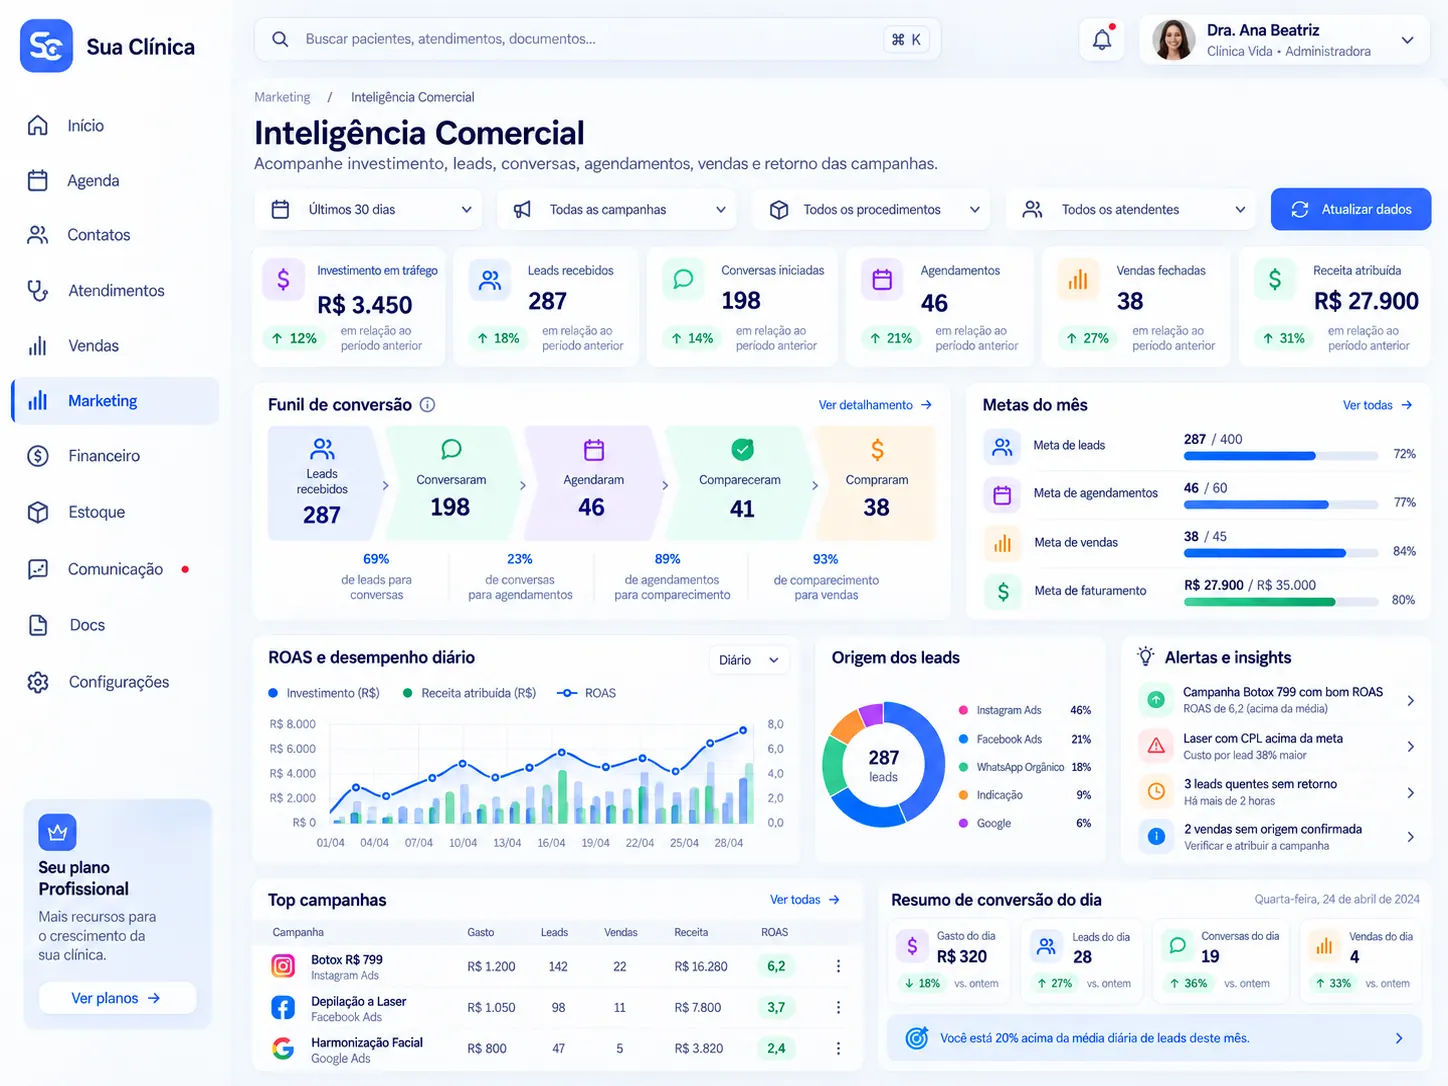Image resolution: width=1448 pixels, height=1086 pixels.
Task: Click the Compareceram checkmark icon in funnel
Action: click(x=742, y=449)
